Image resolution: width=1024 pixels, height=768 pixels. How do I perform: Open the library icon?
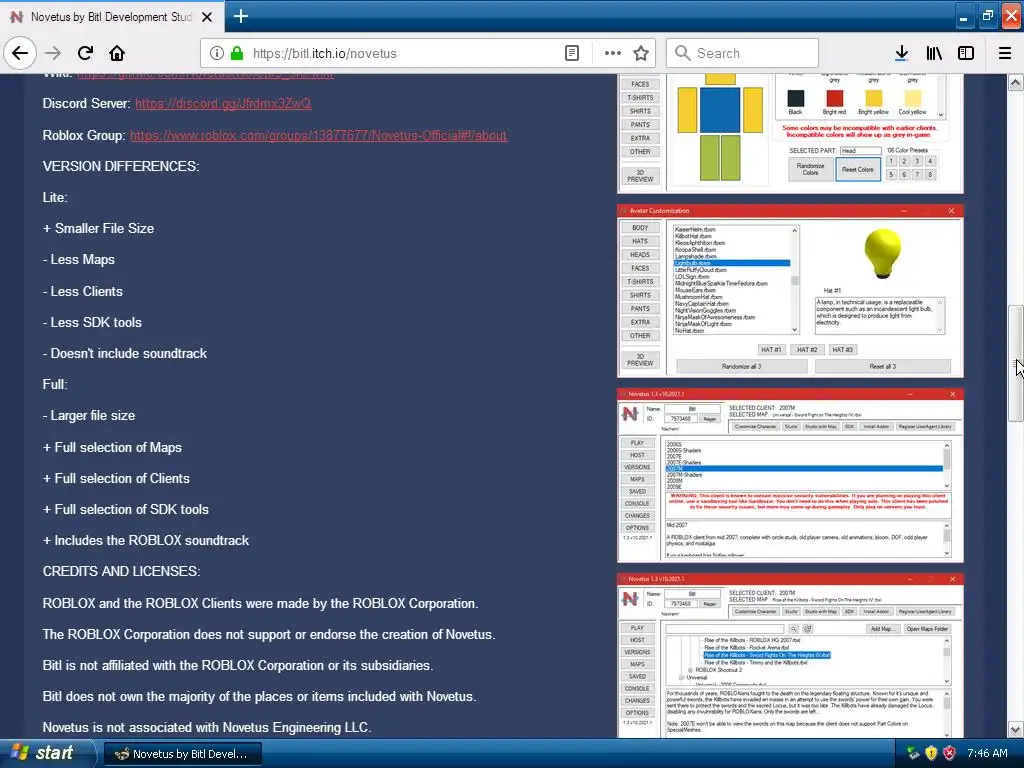[x=934, y=54]
